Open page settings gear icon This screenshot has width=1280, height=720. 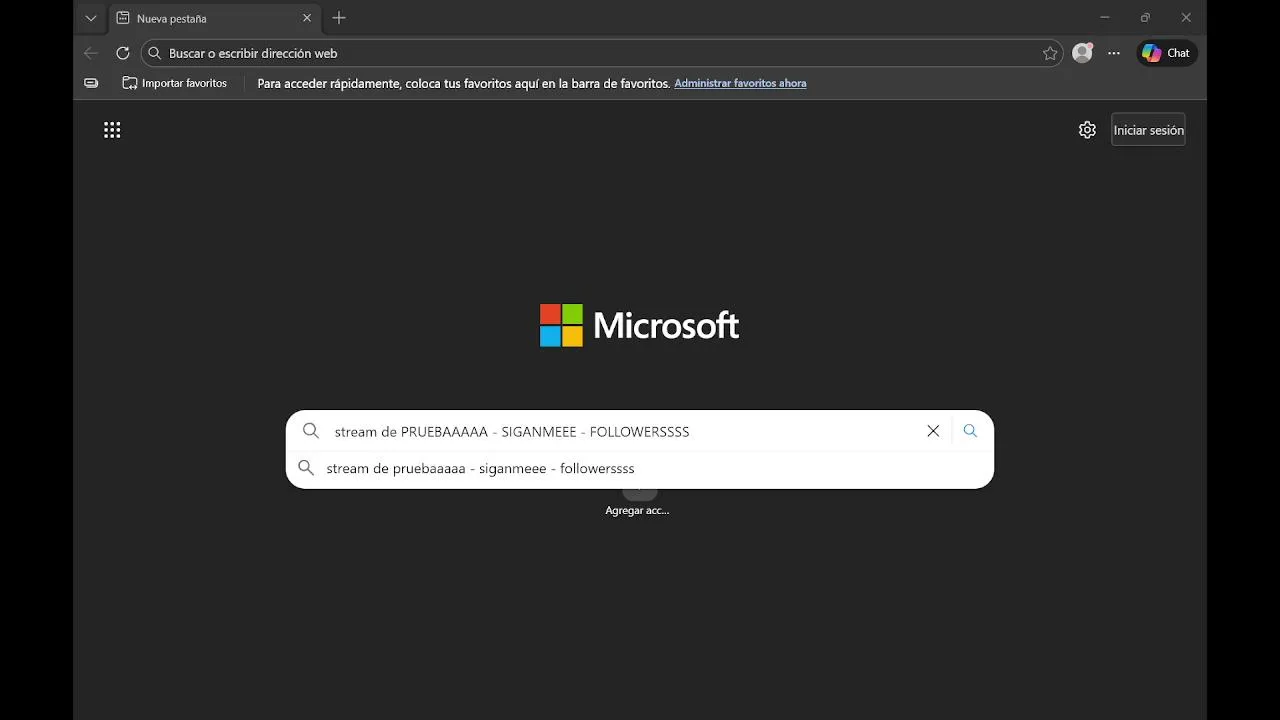coord(1087,130)
